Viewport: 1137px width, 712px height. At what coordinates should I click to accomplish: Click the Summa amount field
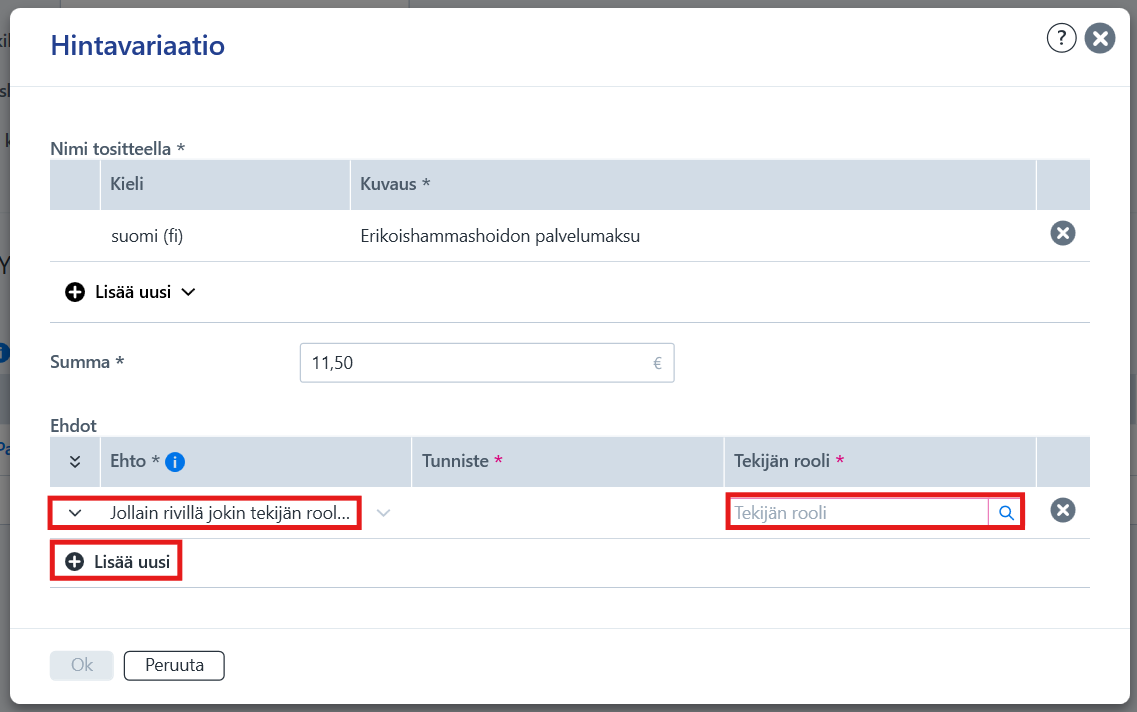pos(487,363)
